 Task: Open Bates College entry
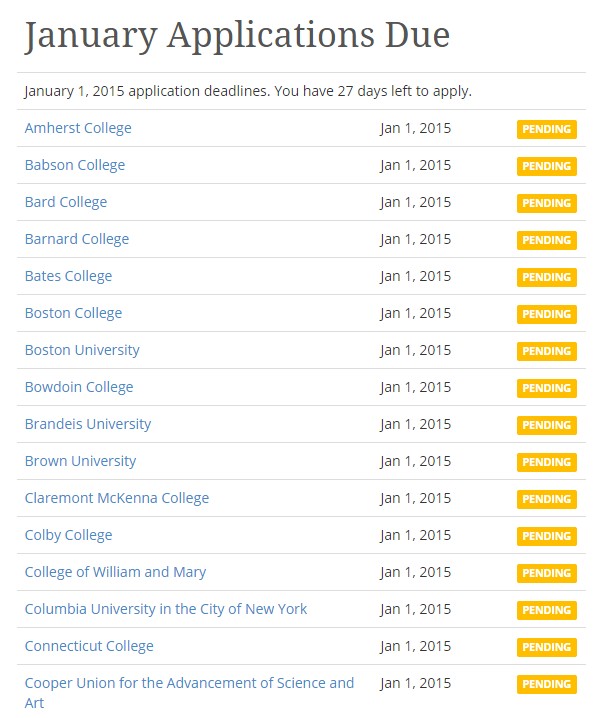click(x=68, y=277)
